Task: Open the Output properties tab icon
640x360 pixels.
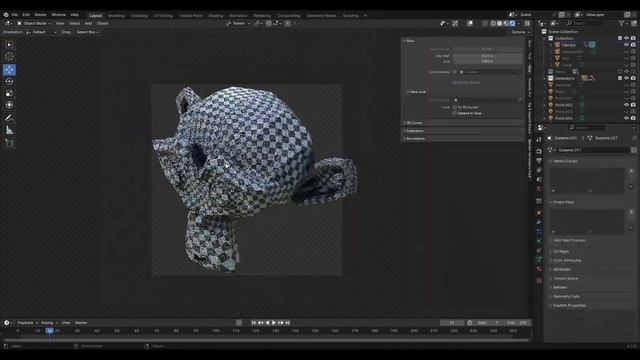Action: (539, 161)
